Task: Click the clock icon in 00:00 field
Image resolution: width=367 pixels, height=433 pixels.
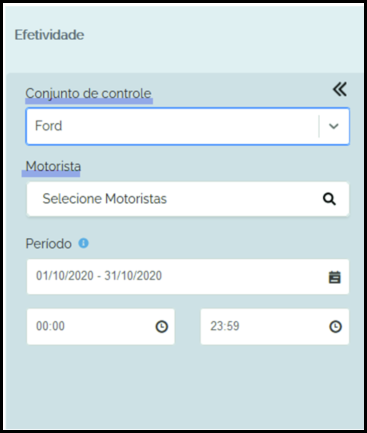Action: pos(162,326)
